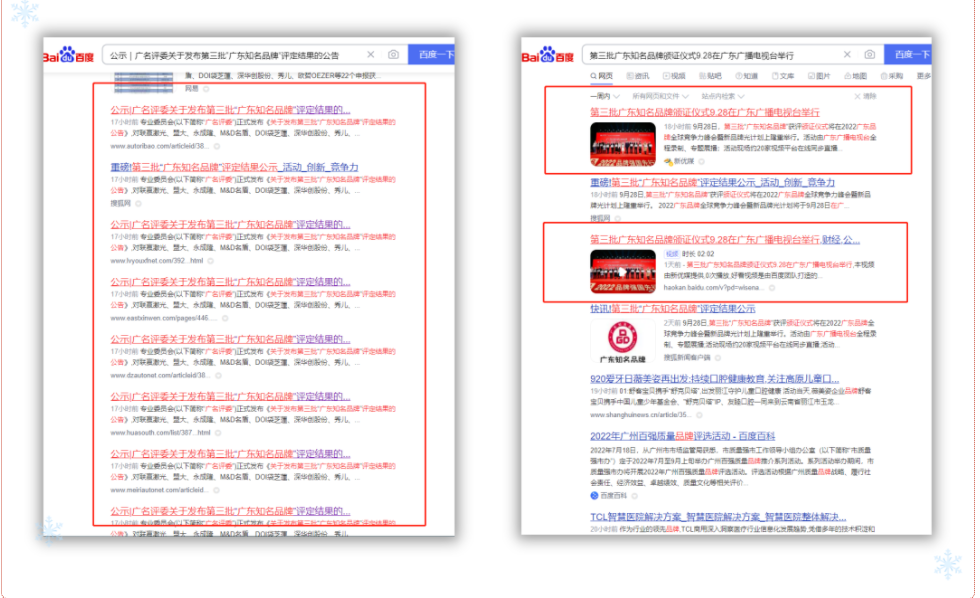Click the small icon after 新优媒 label
980x598 pixels.
[702, 161]
